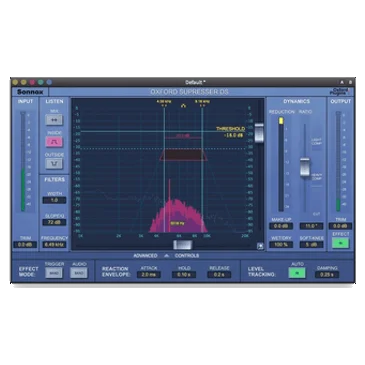Click the Slope/Q value showing 72 dB
Screen dimensions: 365x365
tap(54, 222)
